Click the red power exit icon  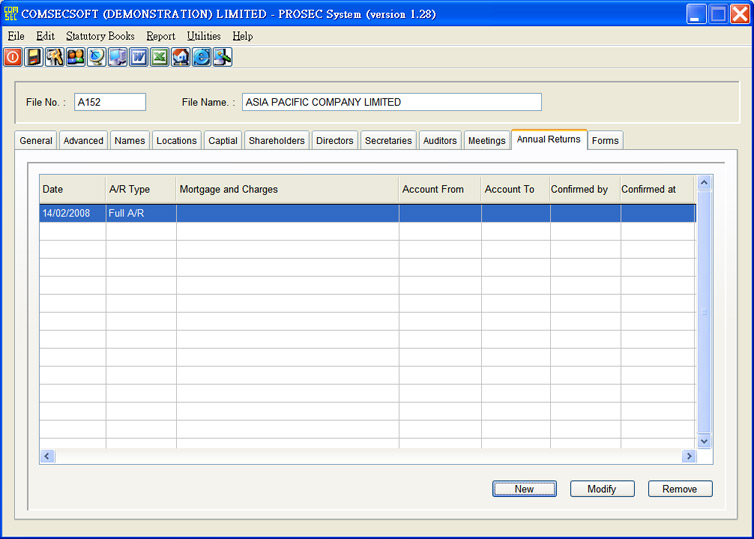pyautogui.click(x=12, y=57)
